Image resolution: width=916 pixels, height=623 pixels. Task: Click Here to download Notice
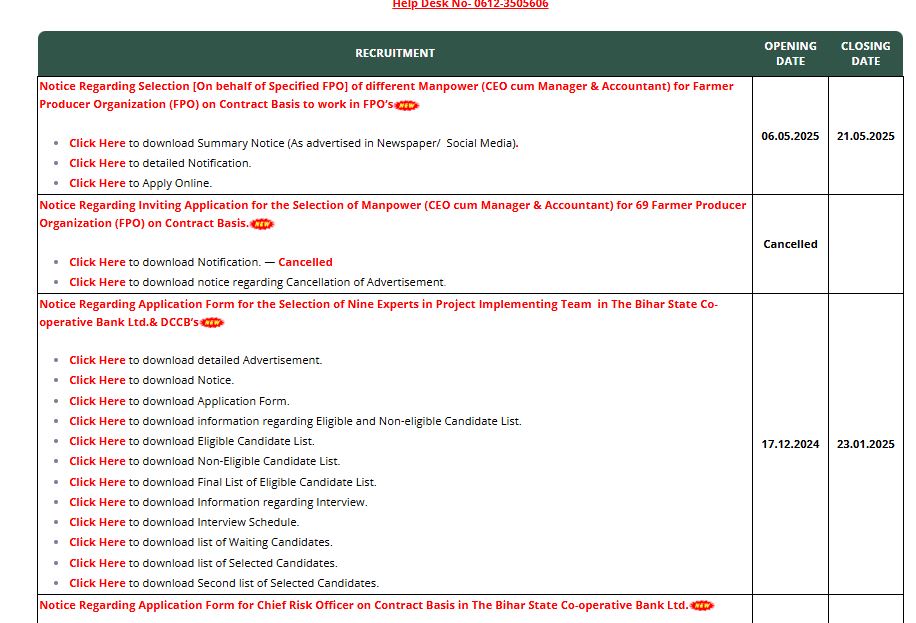pos(97,380)
